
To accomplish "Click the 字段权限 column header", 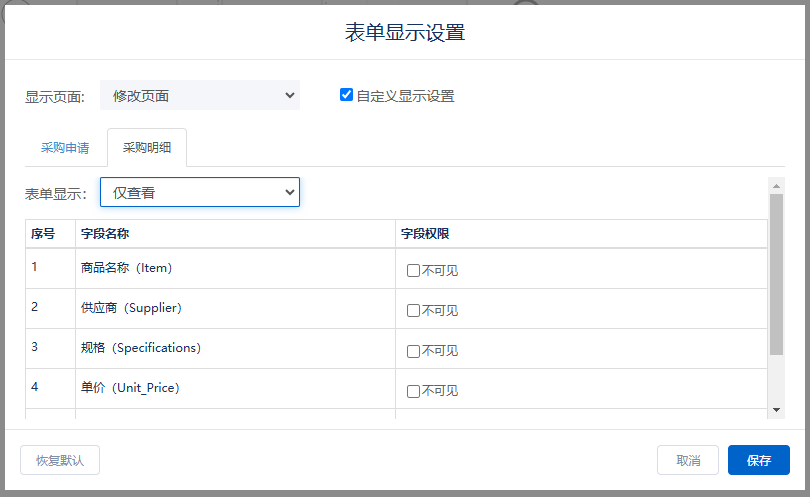I will 581,234.
